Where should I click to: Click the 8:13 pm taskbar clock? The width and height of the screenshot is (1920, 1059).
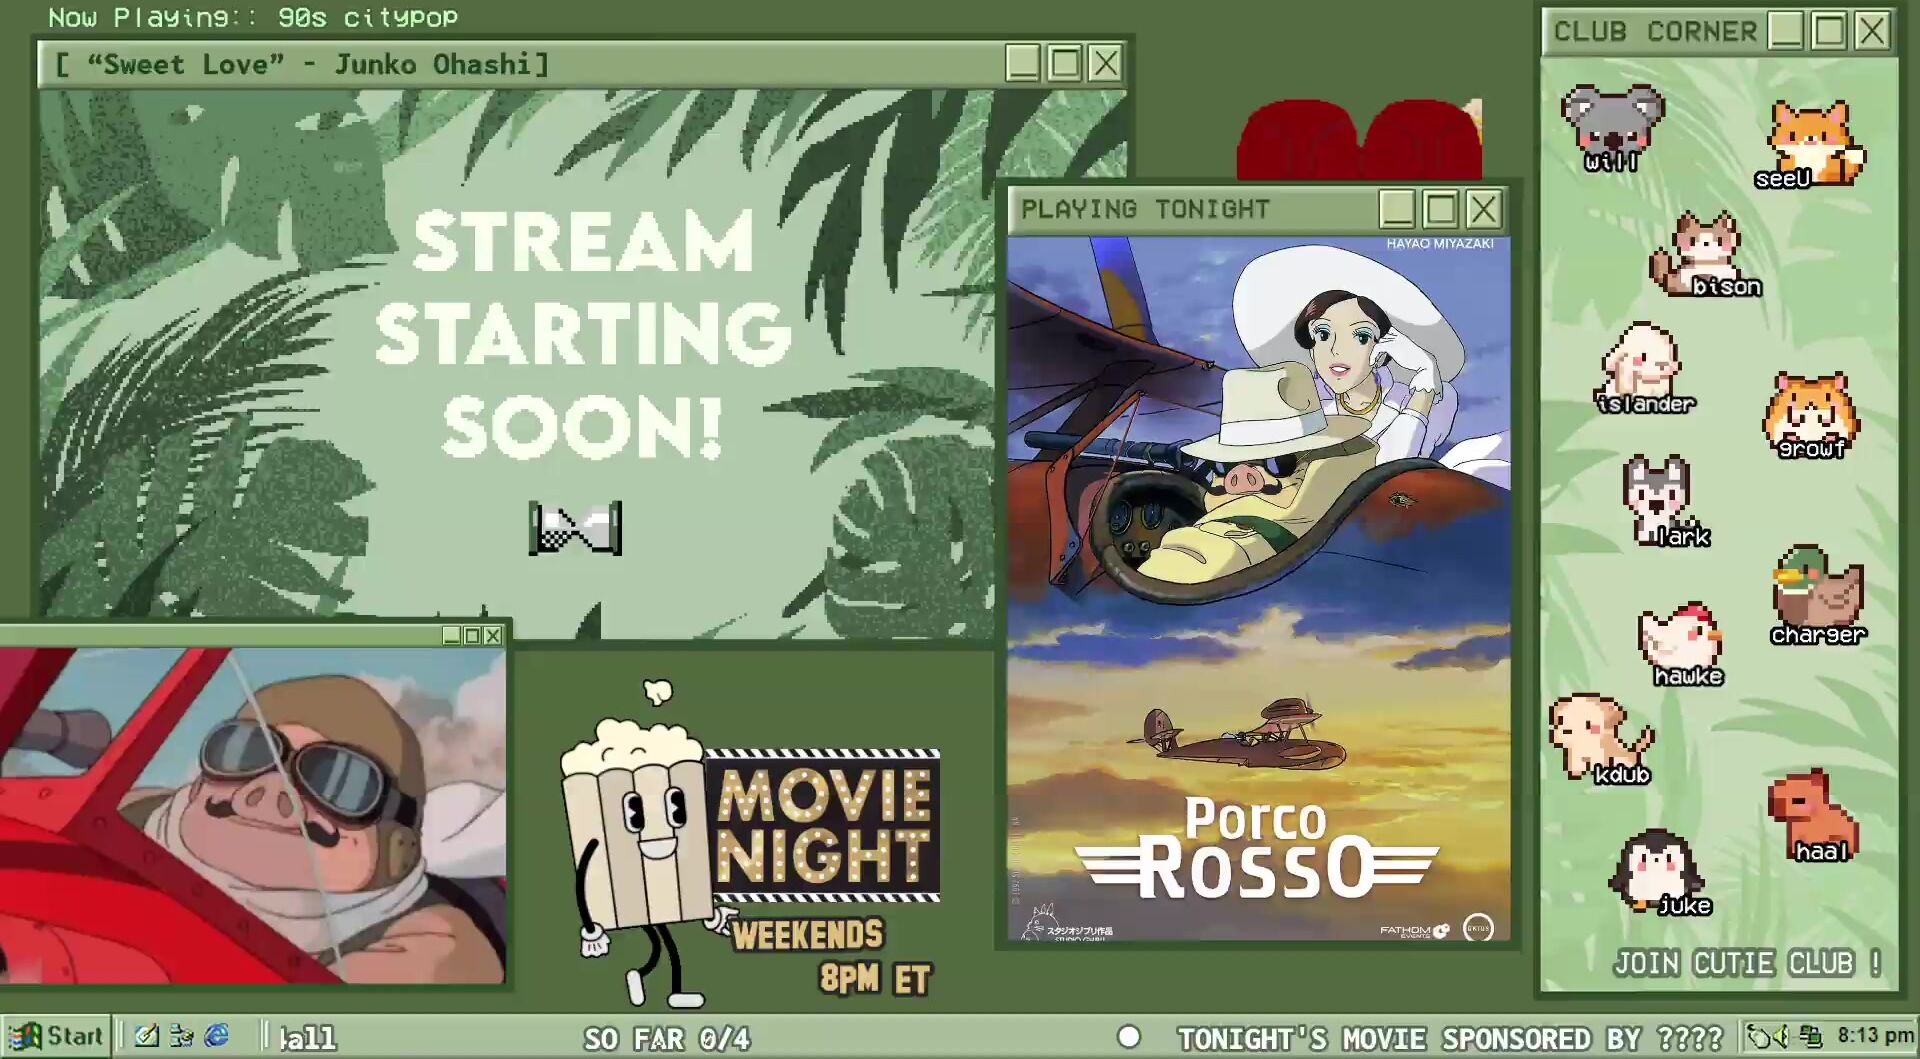(x=1875, y=1035)
